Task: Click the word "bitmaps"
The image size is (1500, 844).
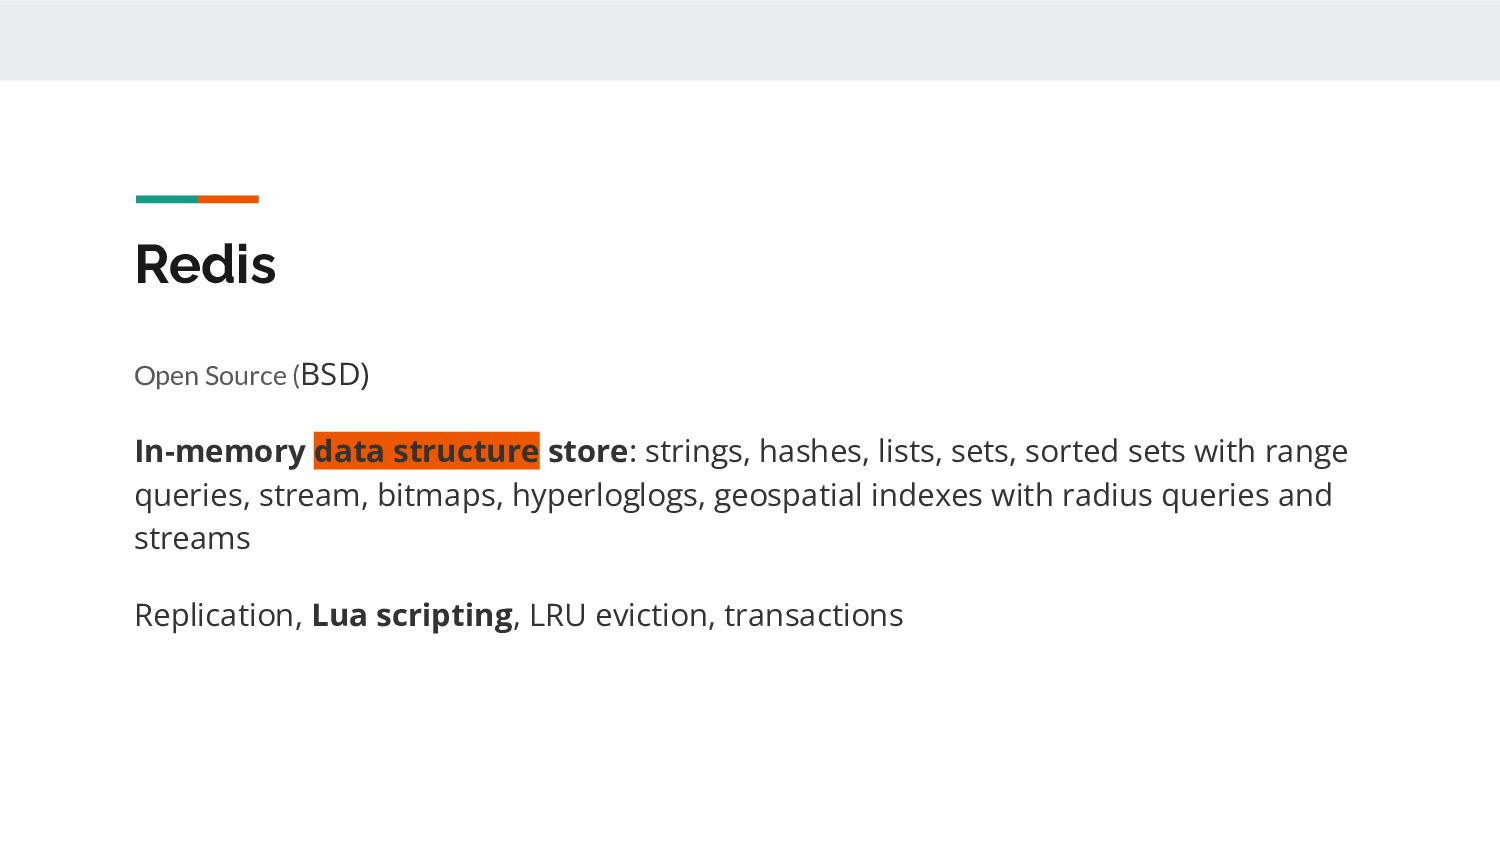Action: pos(436,495)
